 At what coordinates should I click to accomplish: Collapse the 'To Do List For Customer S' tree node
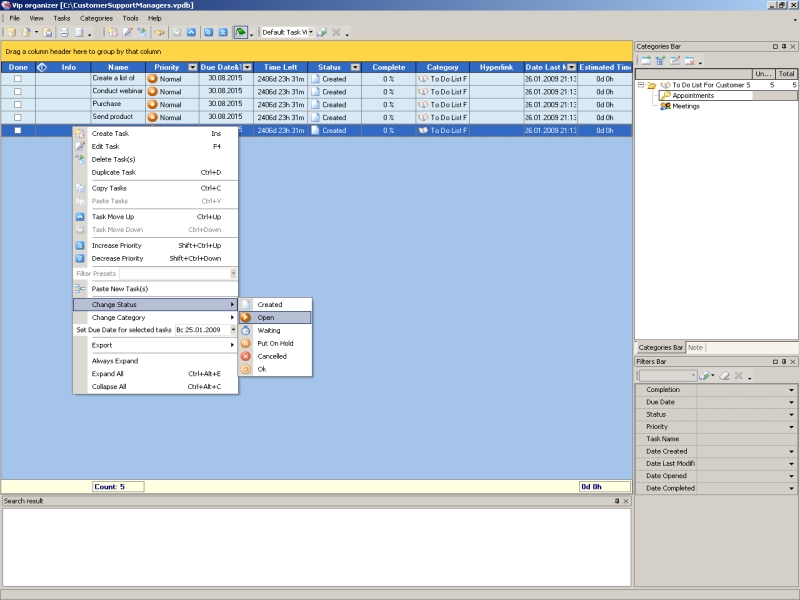(641, 86)
